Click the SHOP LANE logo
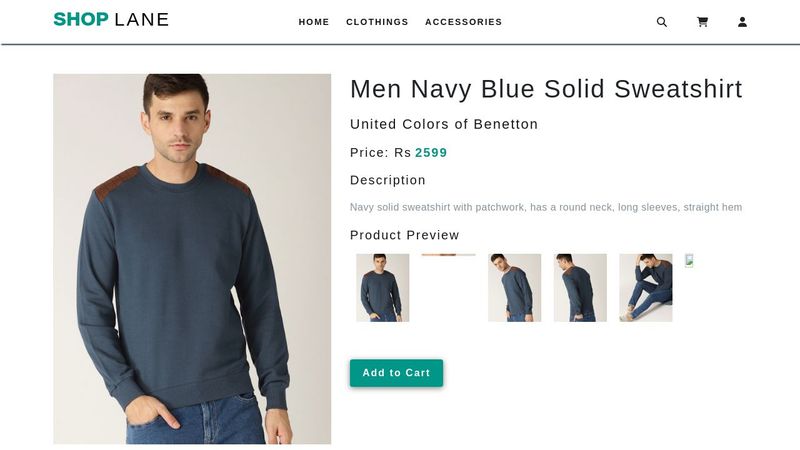The height and width of the screenshot is (450, 800). coord(111,20)
